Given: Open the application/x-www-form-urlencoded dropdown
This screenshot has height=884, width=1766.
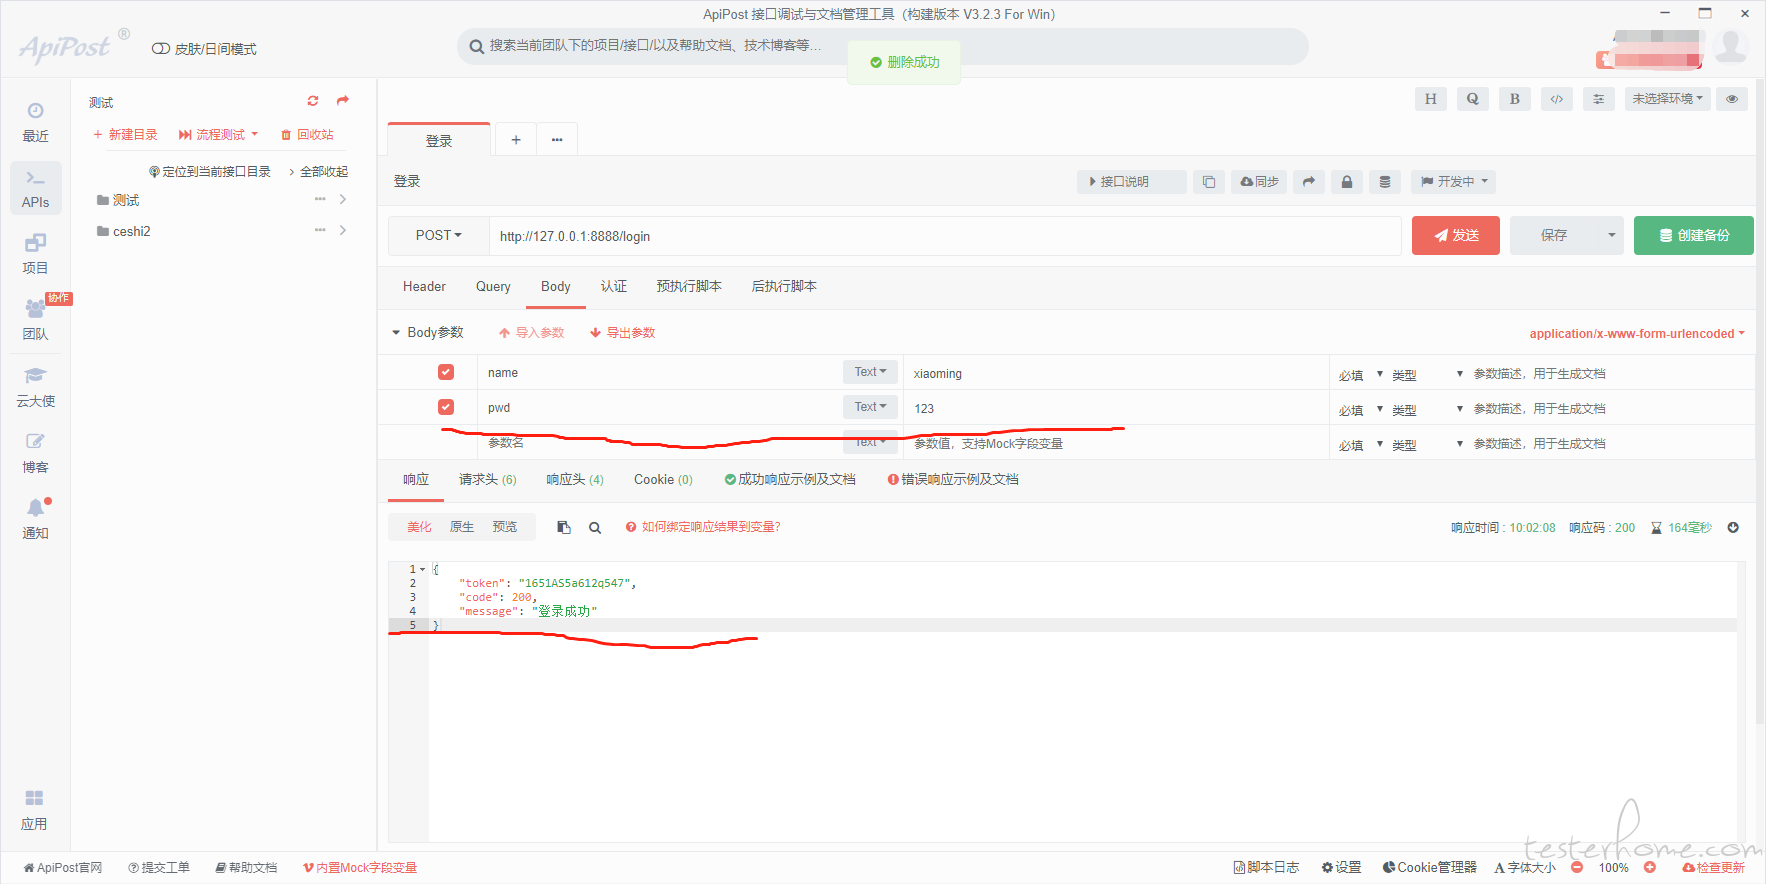Looking at the screenshot, I should coord(1637,334).
